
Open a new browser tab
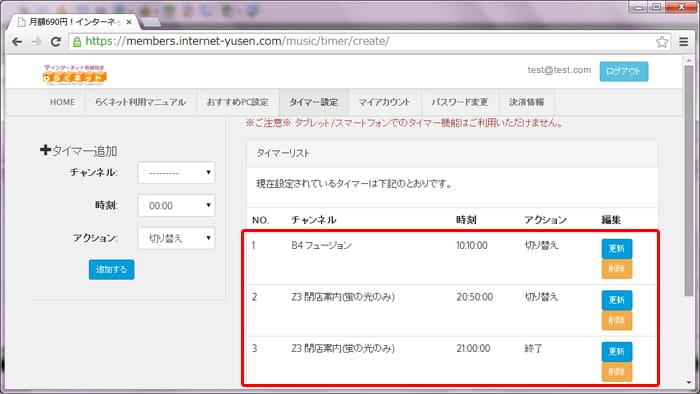[150, 21]
